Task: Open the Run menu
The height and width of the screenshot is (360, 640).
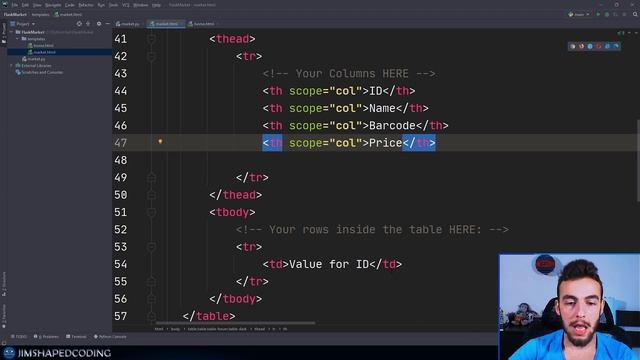Action: 101,5
